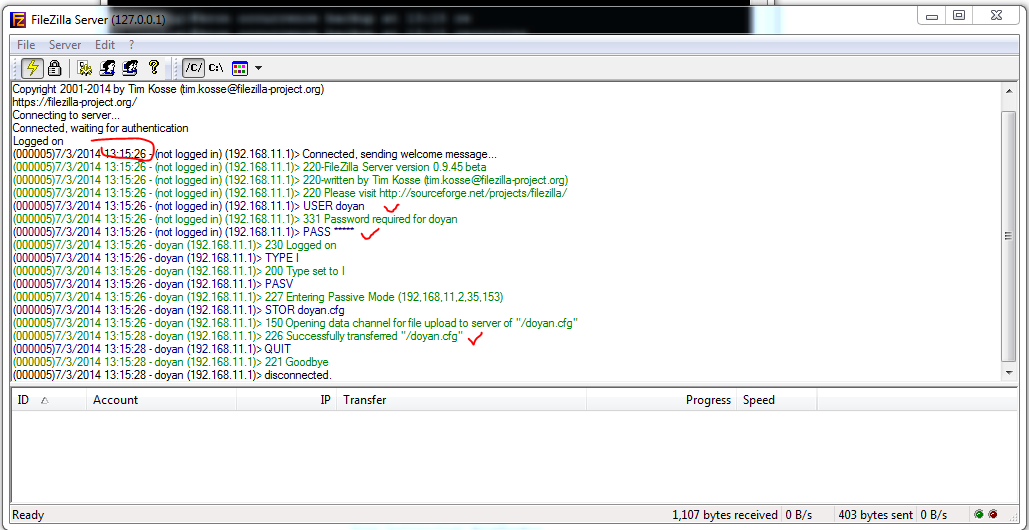Click the '226 Successfully transferred' log line

[238, 336]
